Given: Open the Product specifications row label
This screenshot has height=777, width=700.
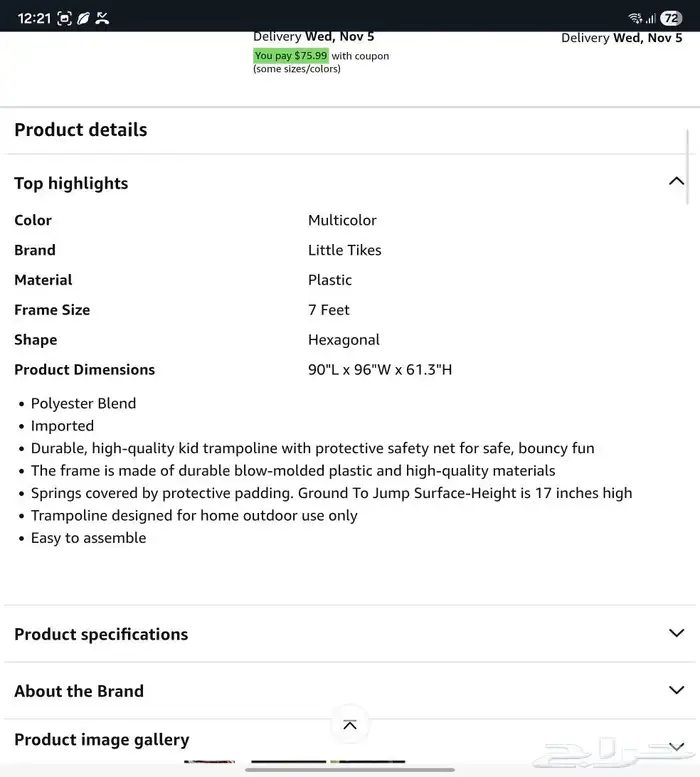Looking at the screenshot, I should click(x=101, y=634).
